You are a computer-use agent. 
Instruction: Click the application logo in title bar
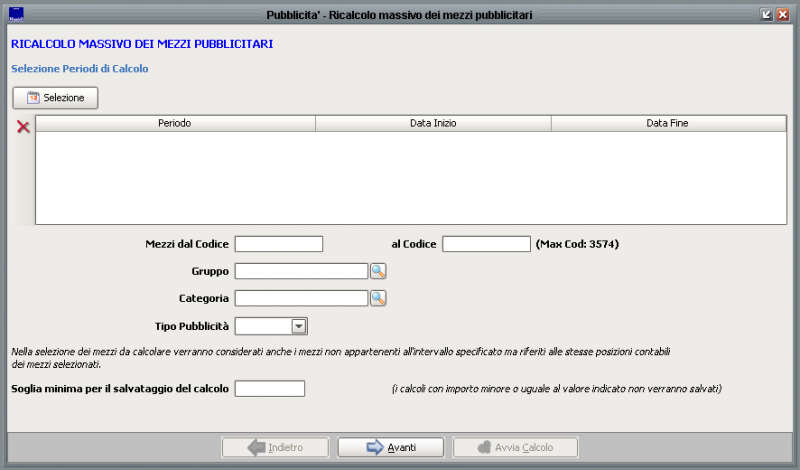(16, 14)
